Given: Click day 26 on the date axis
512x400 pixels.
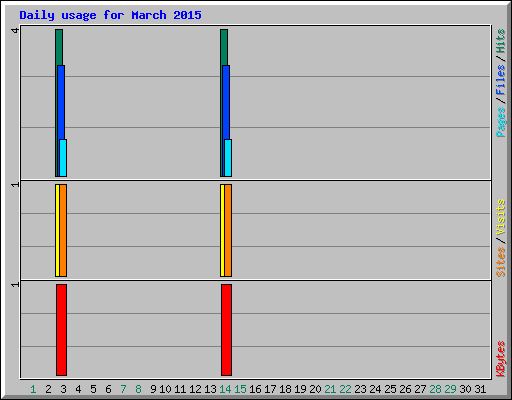Looking at the screenshot, I should [405, 389].
